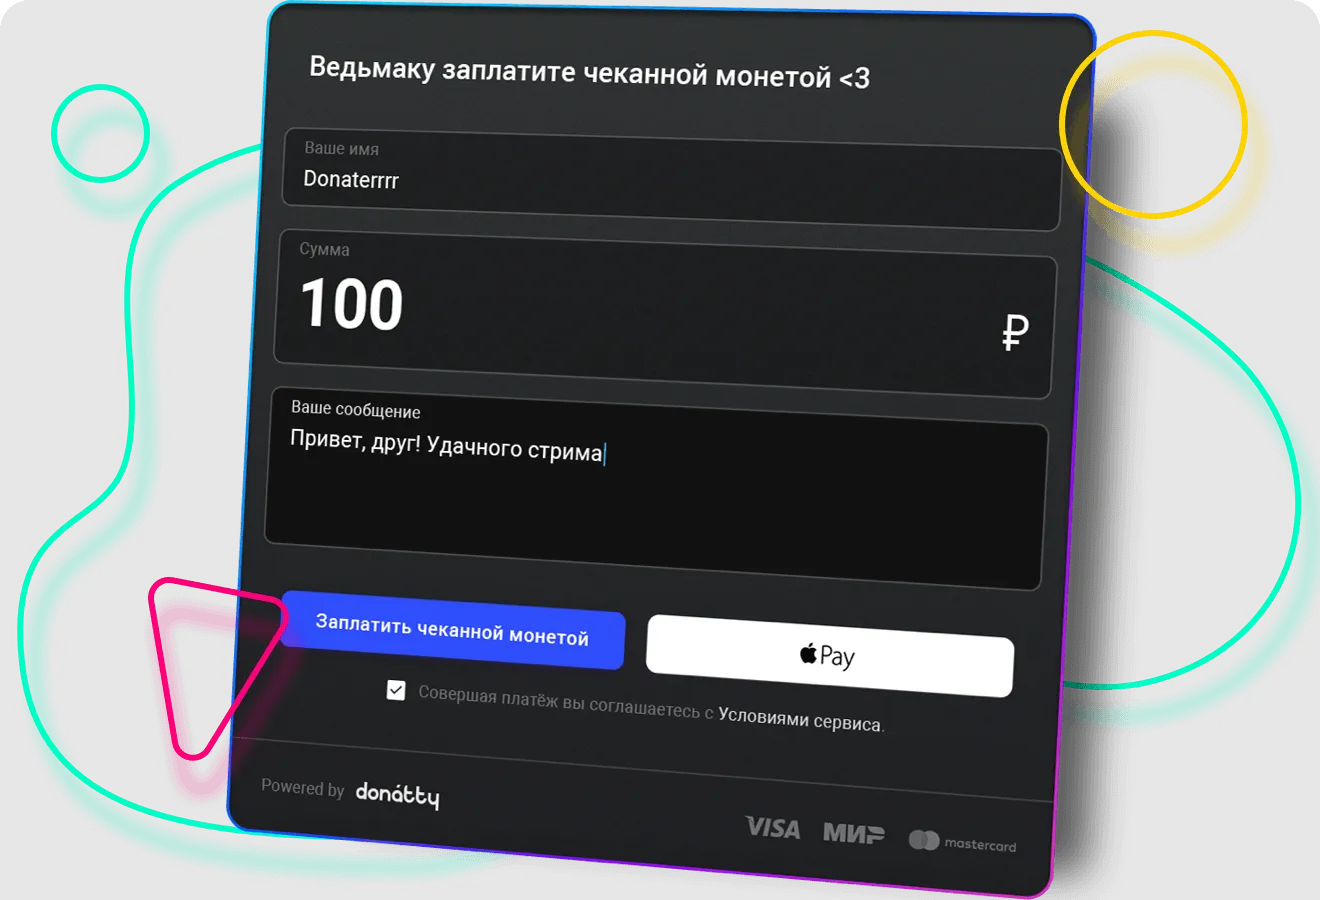The width and height of the screenshot is (1320, 900).
Task: Pay using the Apple Pay button
Action: click(830, 656)
